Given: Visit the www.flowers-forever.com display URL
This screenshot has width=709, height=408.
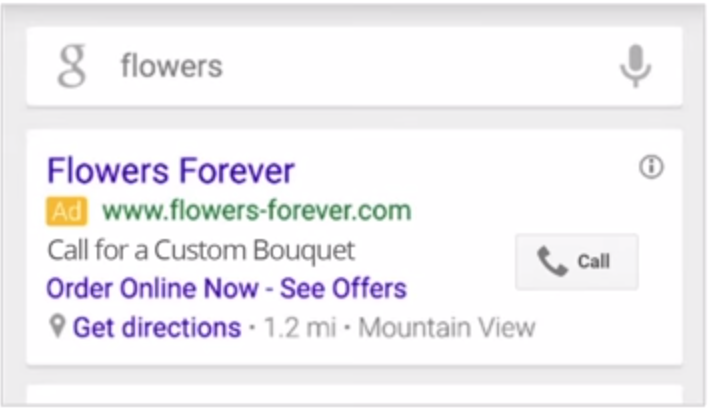Looking at the screenshot, I should [x=256, y=211].
